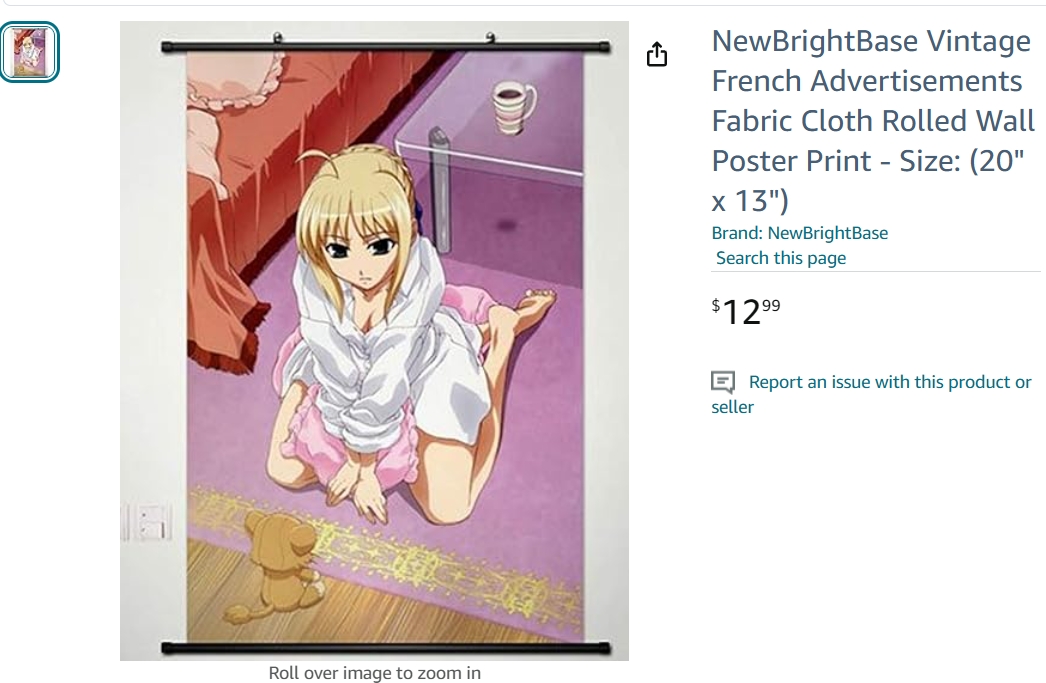The image size is (1046, 683).
Task: Click Report an issue with this product link
Action: [x=889, y=382]
